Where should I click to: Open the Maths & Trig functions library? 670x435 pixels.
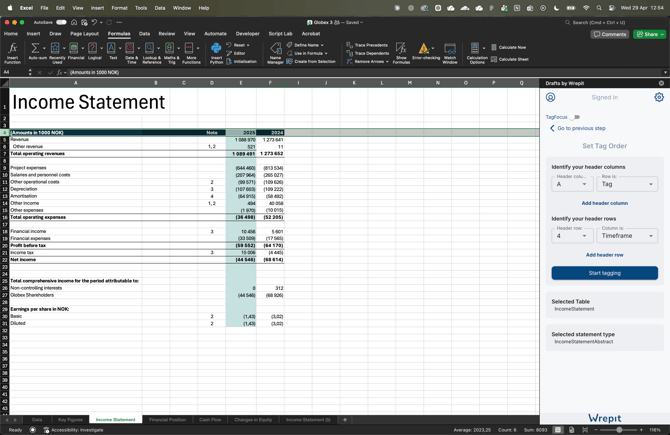click(171, 53)
